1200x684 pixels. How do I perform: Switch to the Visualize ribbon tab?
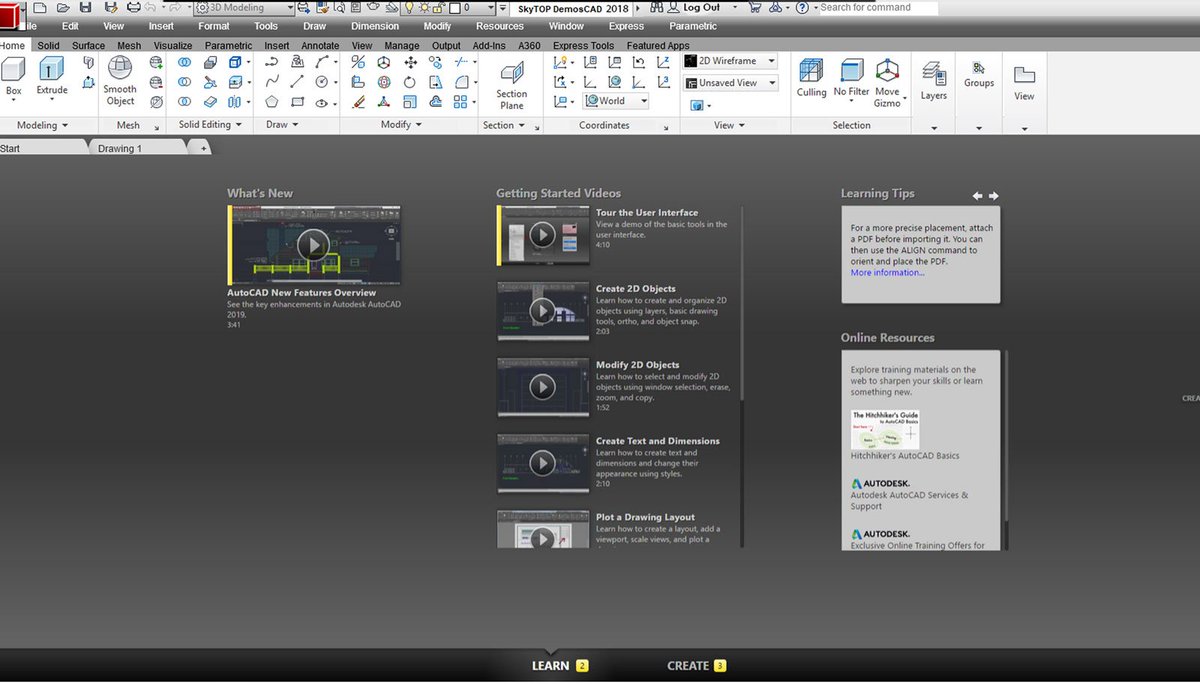[173, 45]
